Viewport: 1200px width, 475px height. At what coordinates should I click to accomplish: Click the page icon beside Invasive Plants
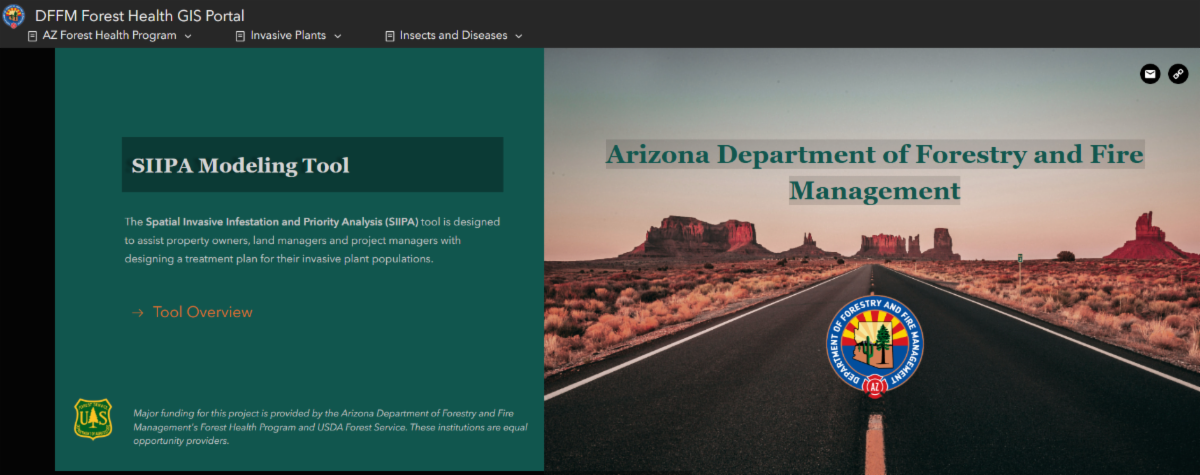point(240,36)
